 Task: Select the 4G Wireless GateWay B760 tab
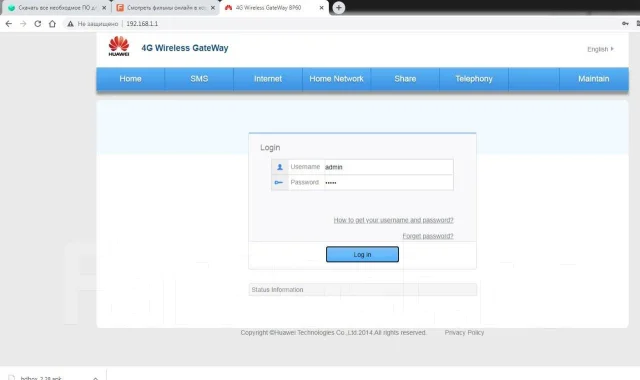pyautogui.click(x=274, y=8)
